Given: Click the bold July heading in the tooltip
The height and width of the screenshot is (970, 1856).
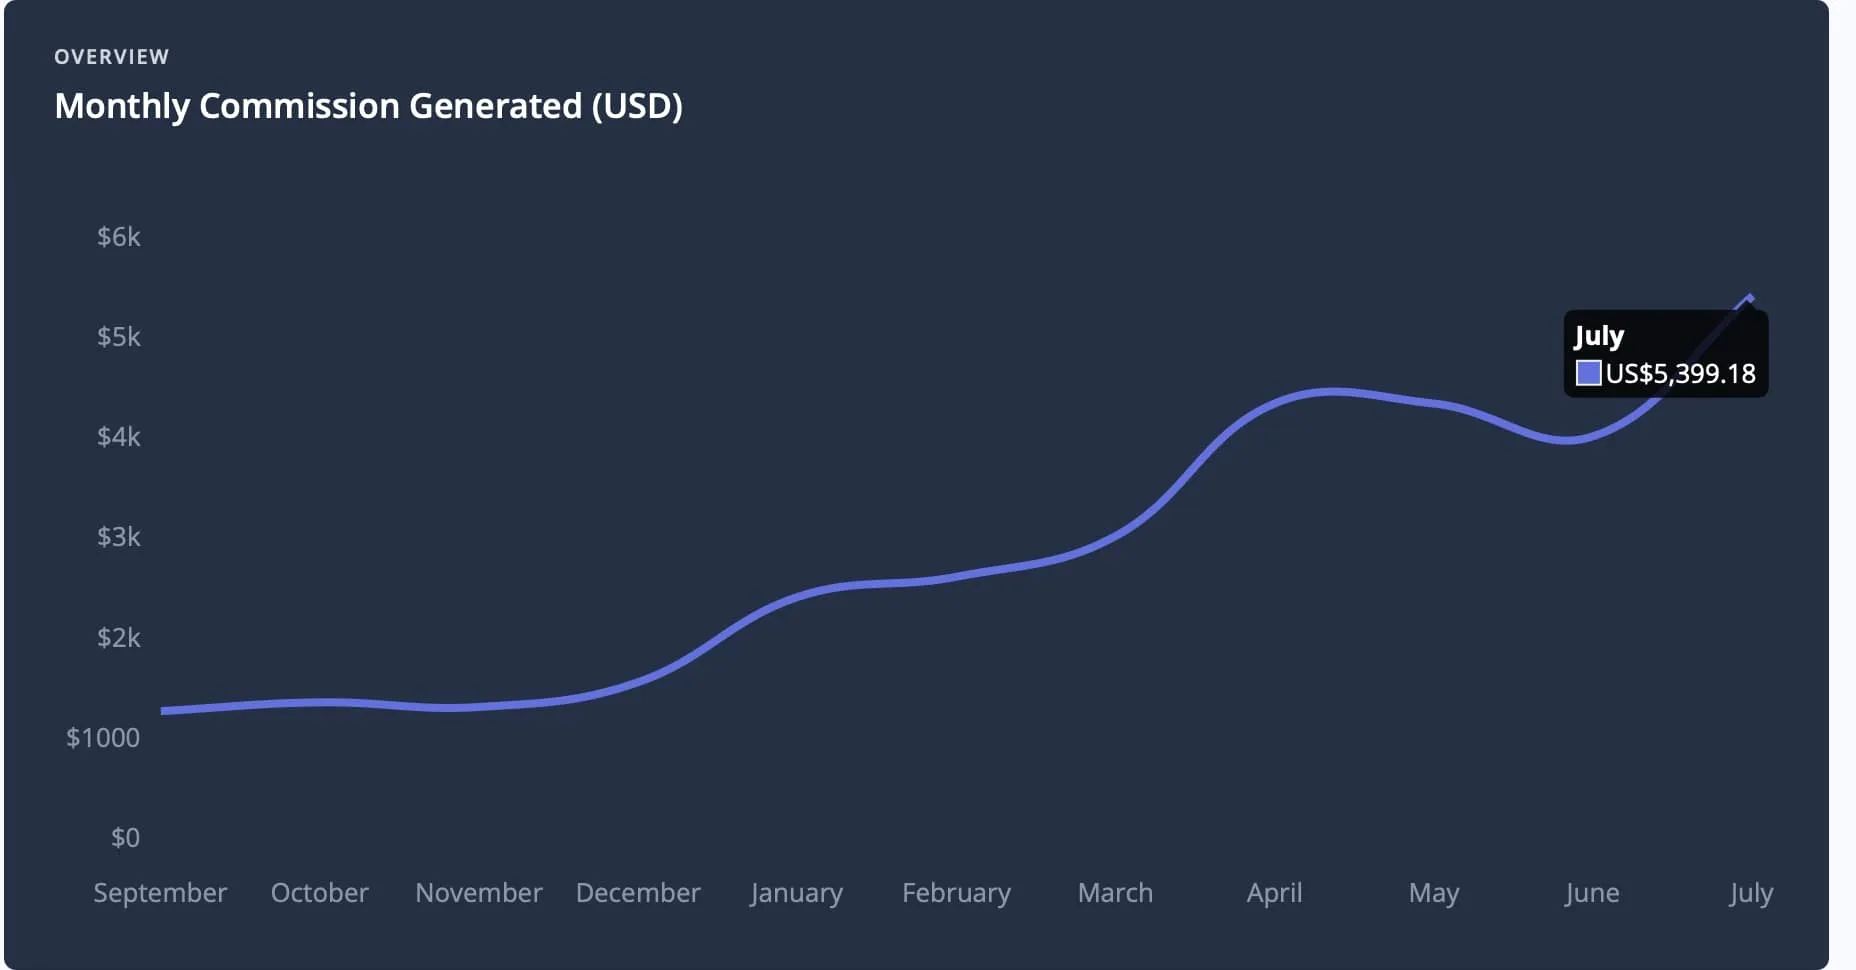Looking at the screenshot, I should 1599,336.
